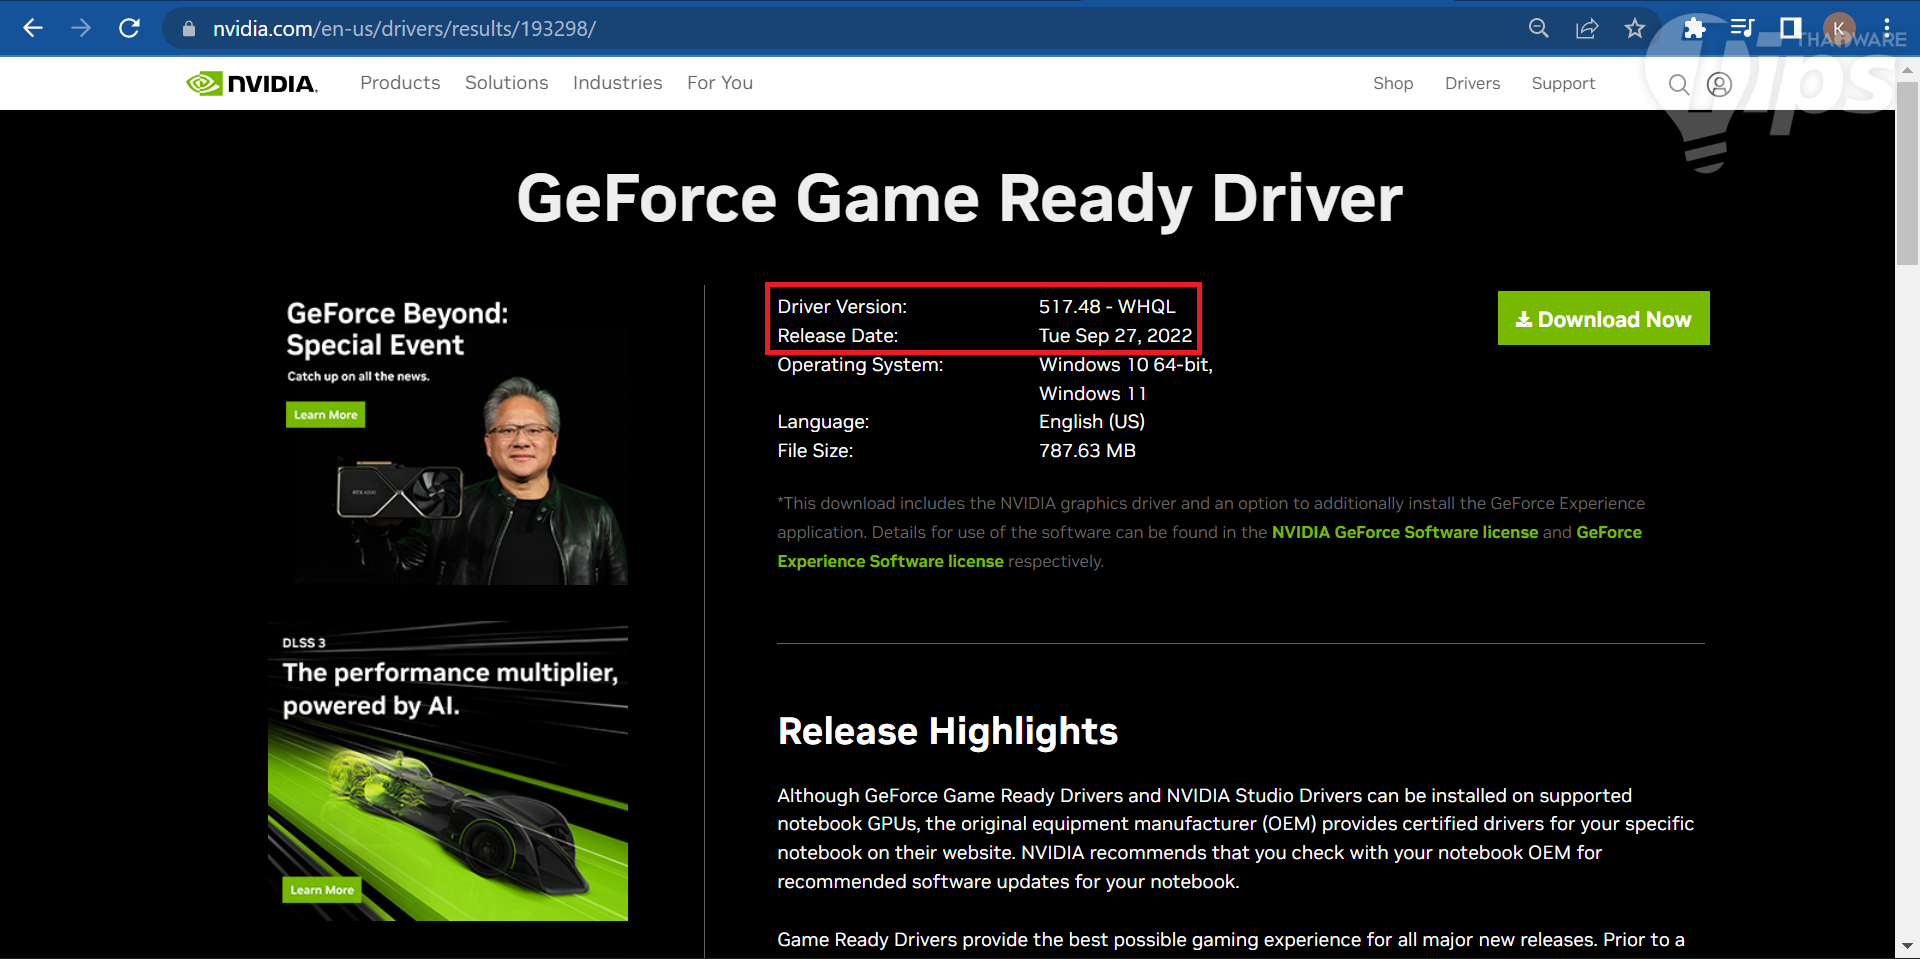Bookmark this page with the star
1920x959 pixels.
click(1635, 28)
